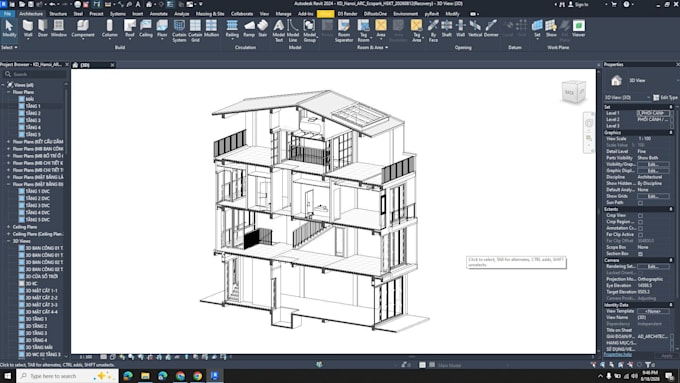
Task: Open the TẦNG 1 floor plan
Action: point(33,106)
